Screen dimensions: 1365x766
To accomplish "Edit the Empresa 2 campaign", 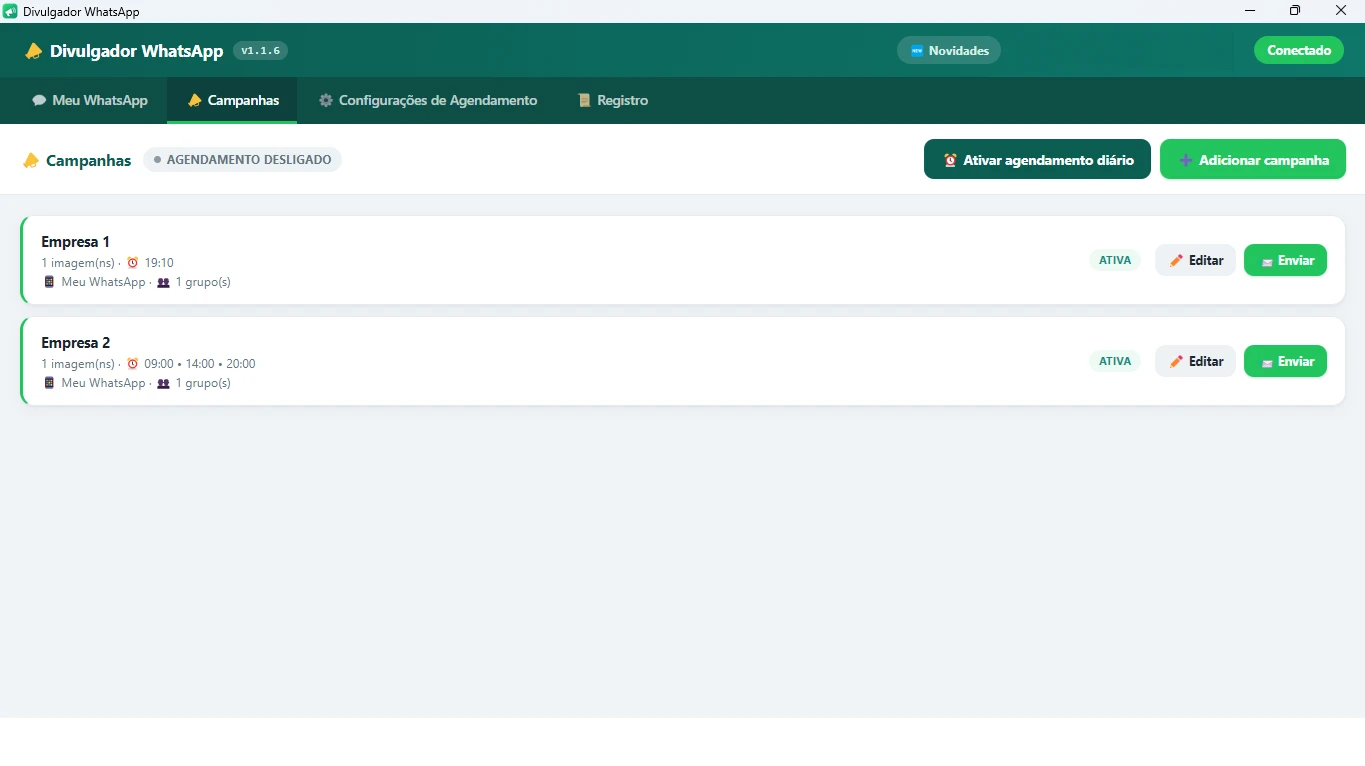I will coord(1195,361).
